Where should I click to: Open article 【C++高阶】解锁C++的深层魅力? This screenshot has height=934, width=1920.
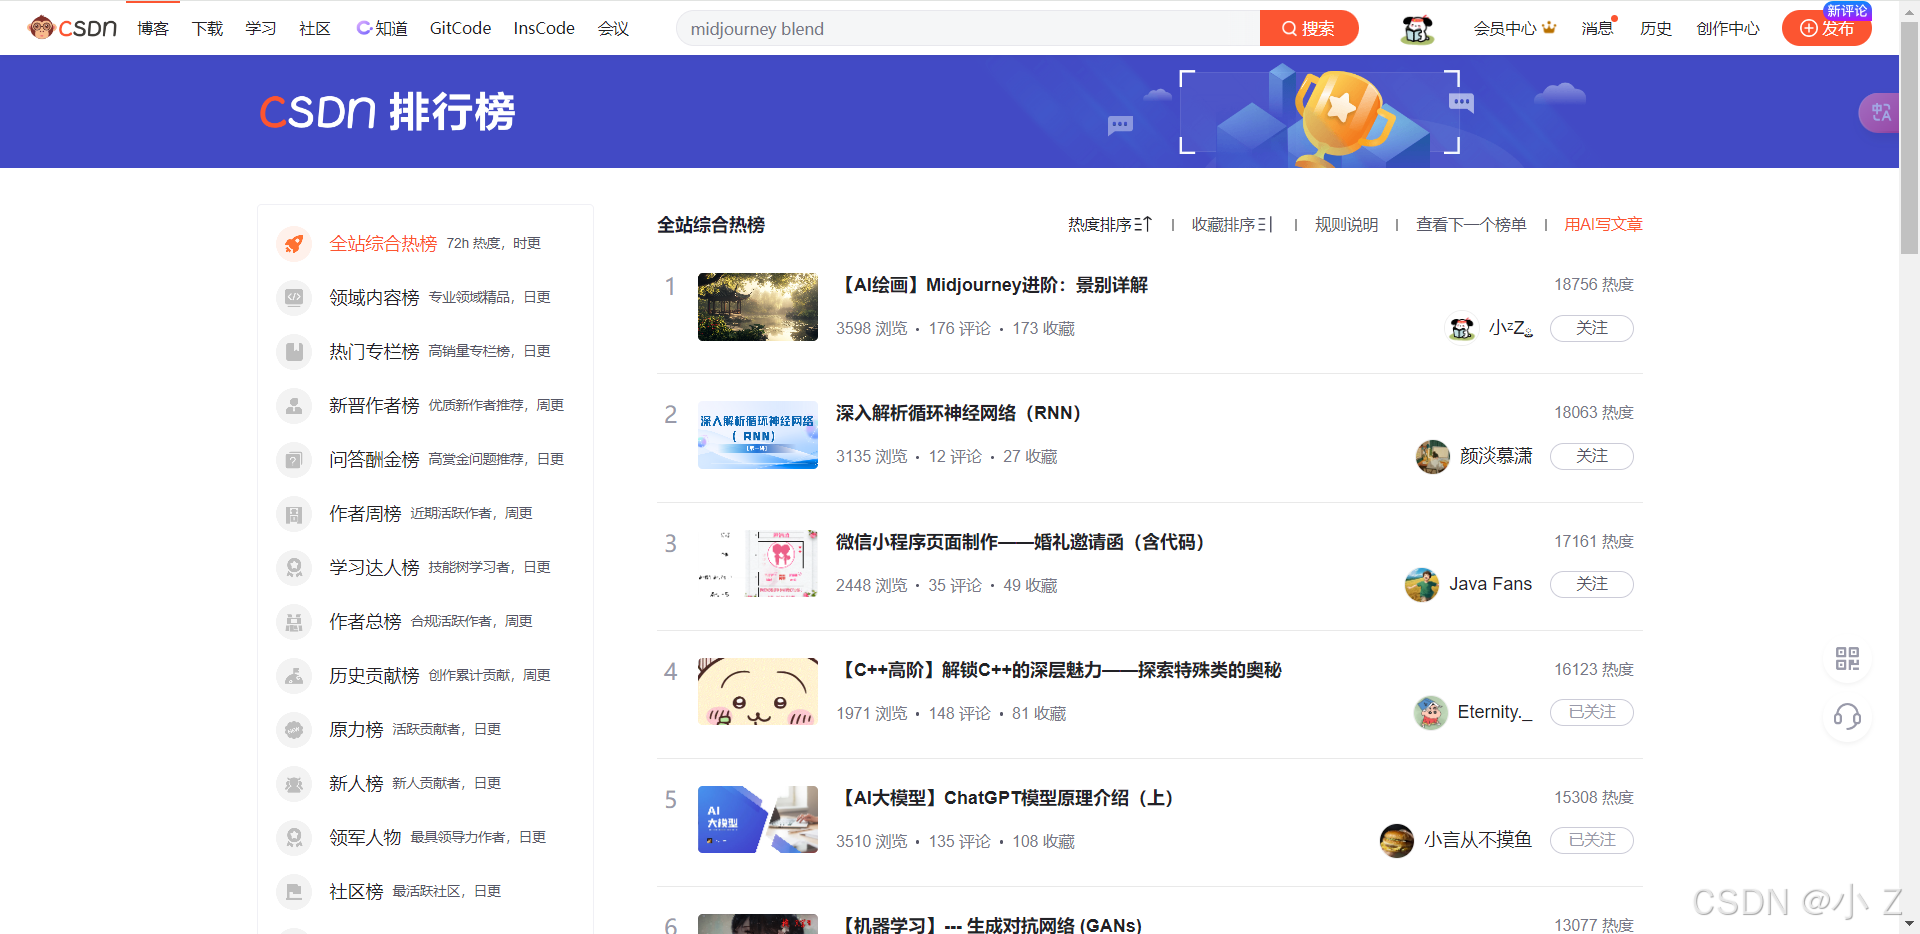tap(1059, 670)
